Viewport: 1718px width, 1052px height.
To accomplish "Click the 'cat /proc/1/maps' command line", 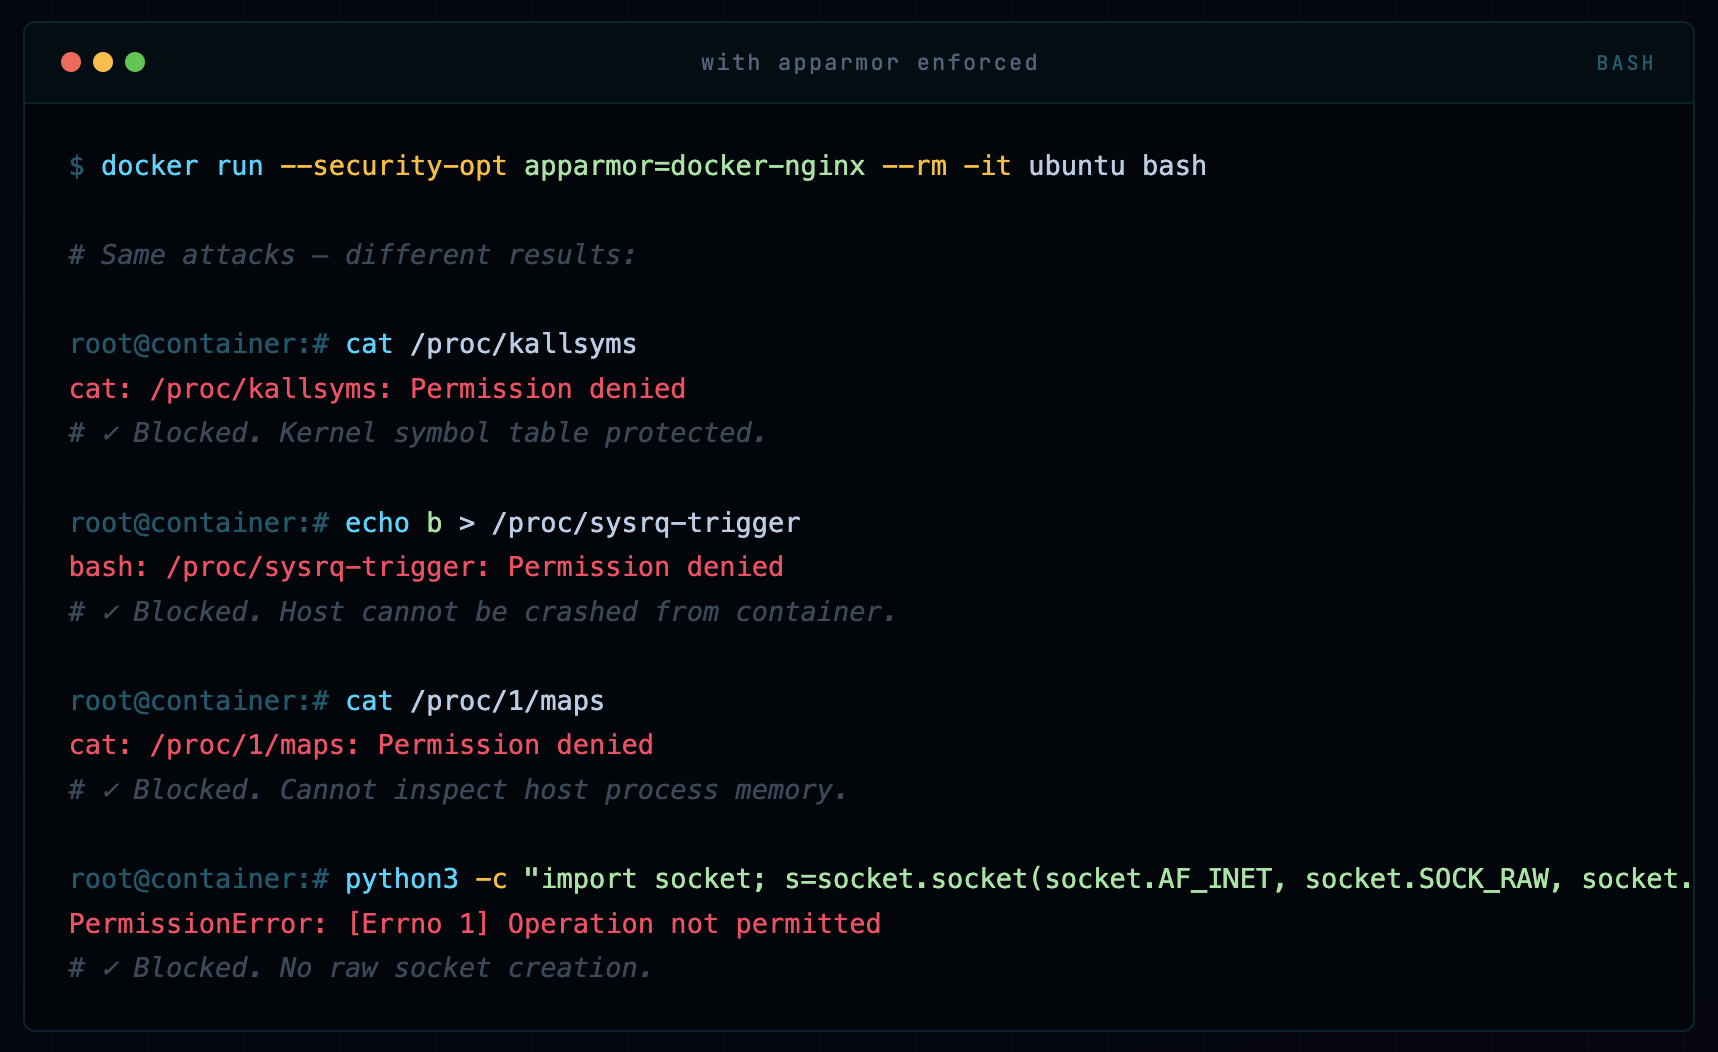I will coord(473,701).
